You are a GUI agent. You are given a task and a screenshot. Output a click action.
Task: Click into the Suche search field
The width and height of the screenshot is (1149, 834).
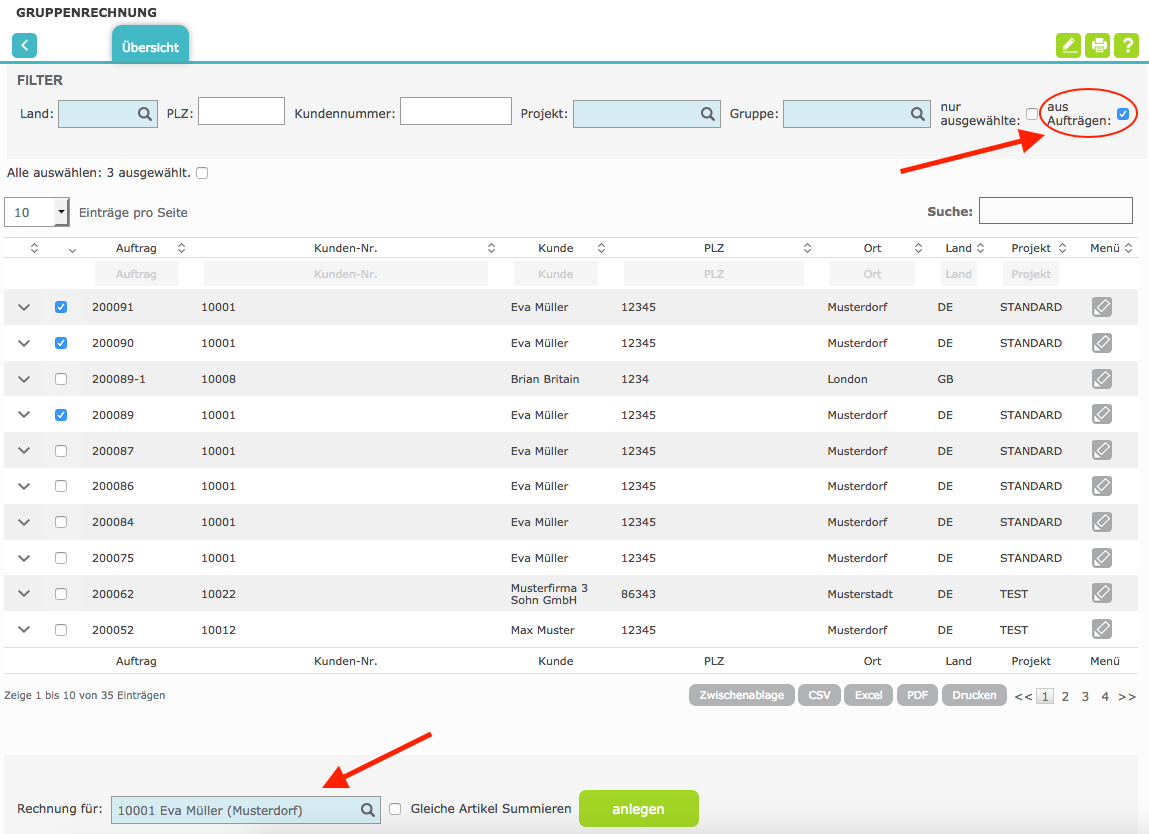click(1055, 211)
